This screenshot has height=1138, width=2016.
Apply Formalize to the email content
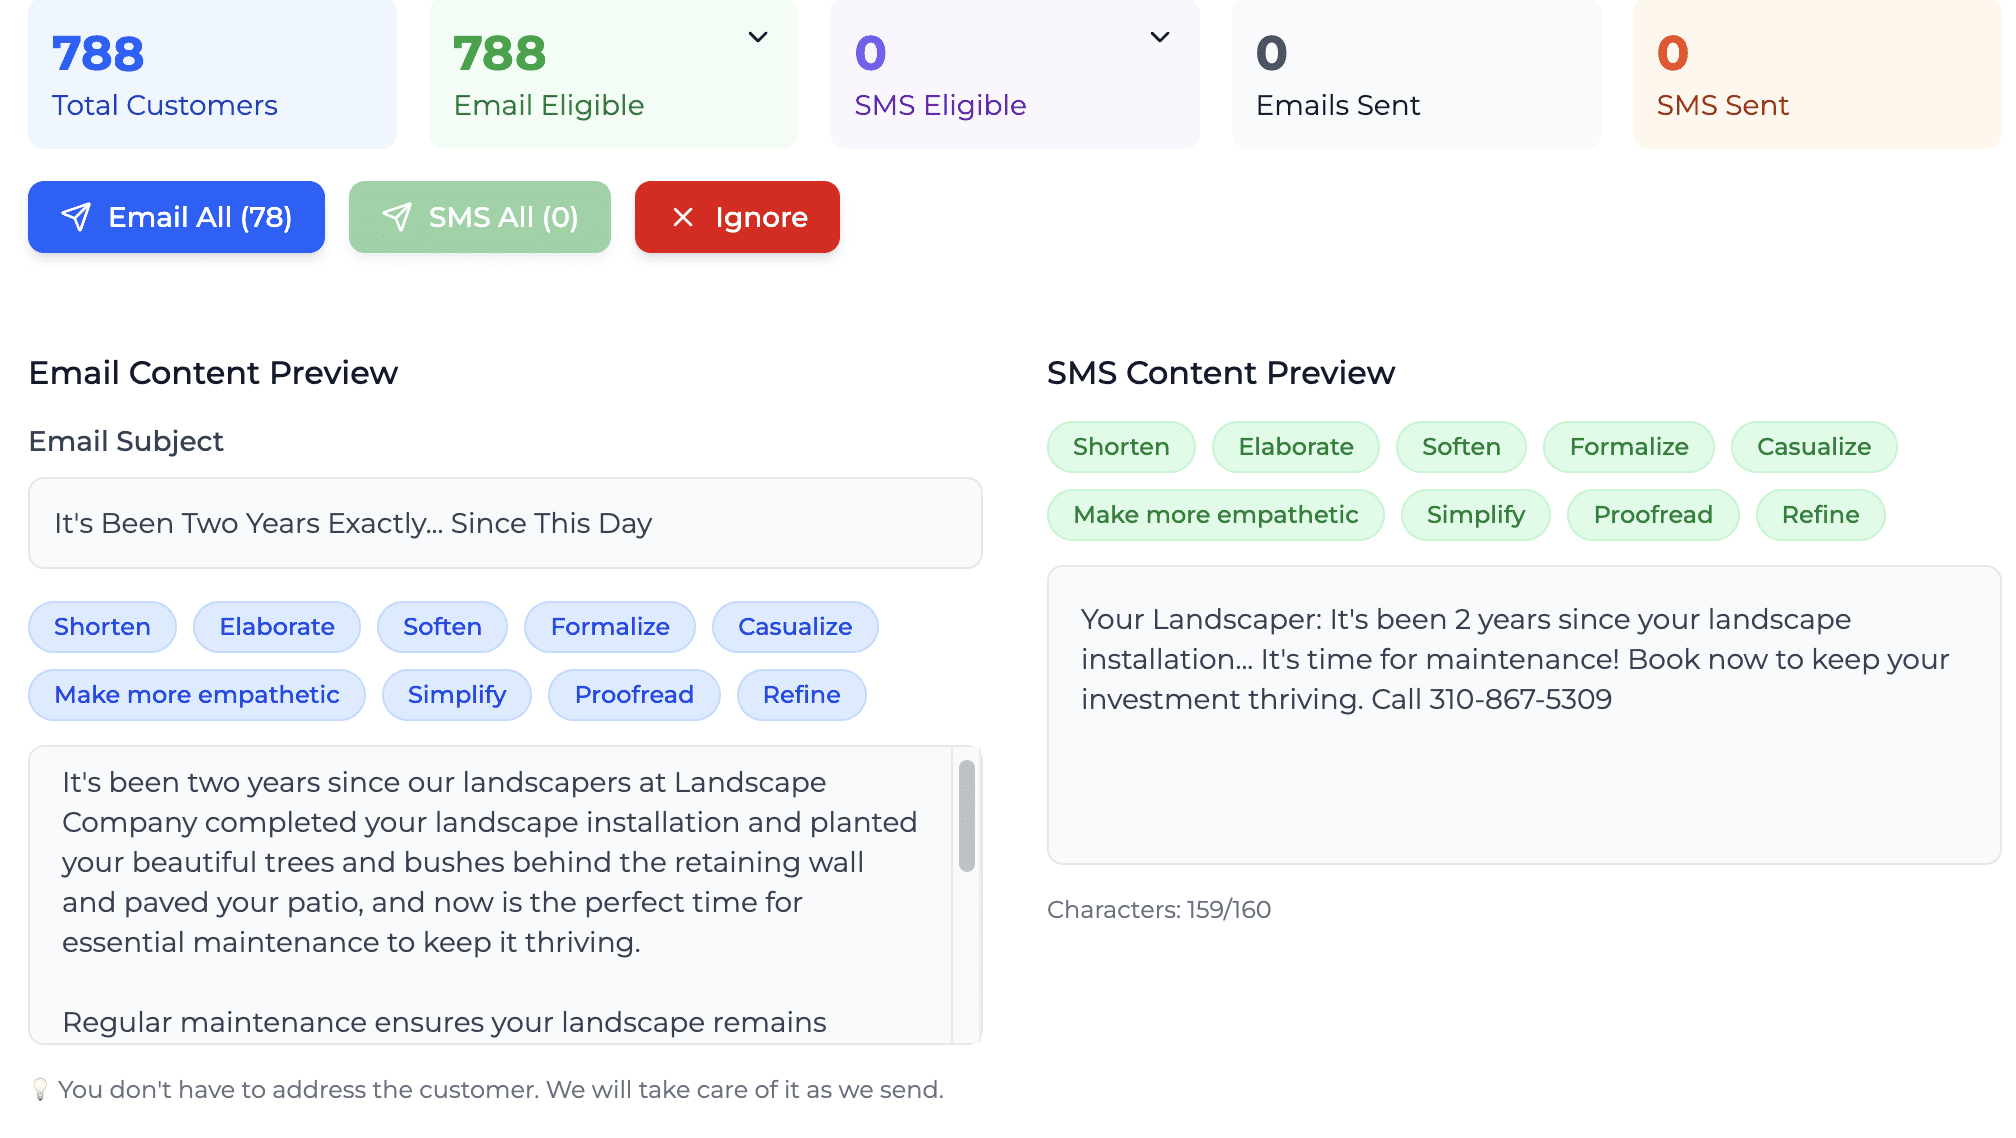[x=609, y=627]
